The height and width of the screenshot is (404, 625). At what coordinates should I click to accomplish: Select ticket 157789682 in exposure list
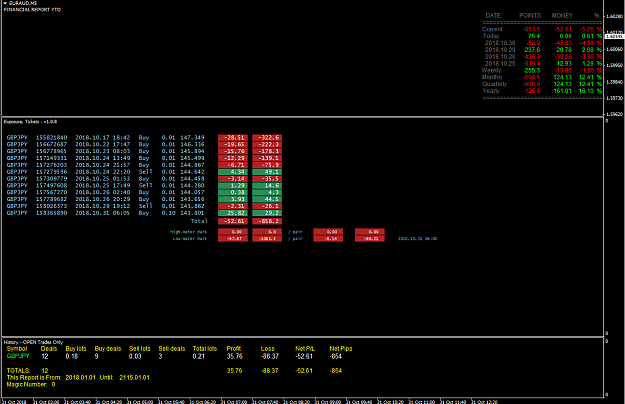tap(51, 199)
